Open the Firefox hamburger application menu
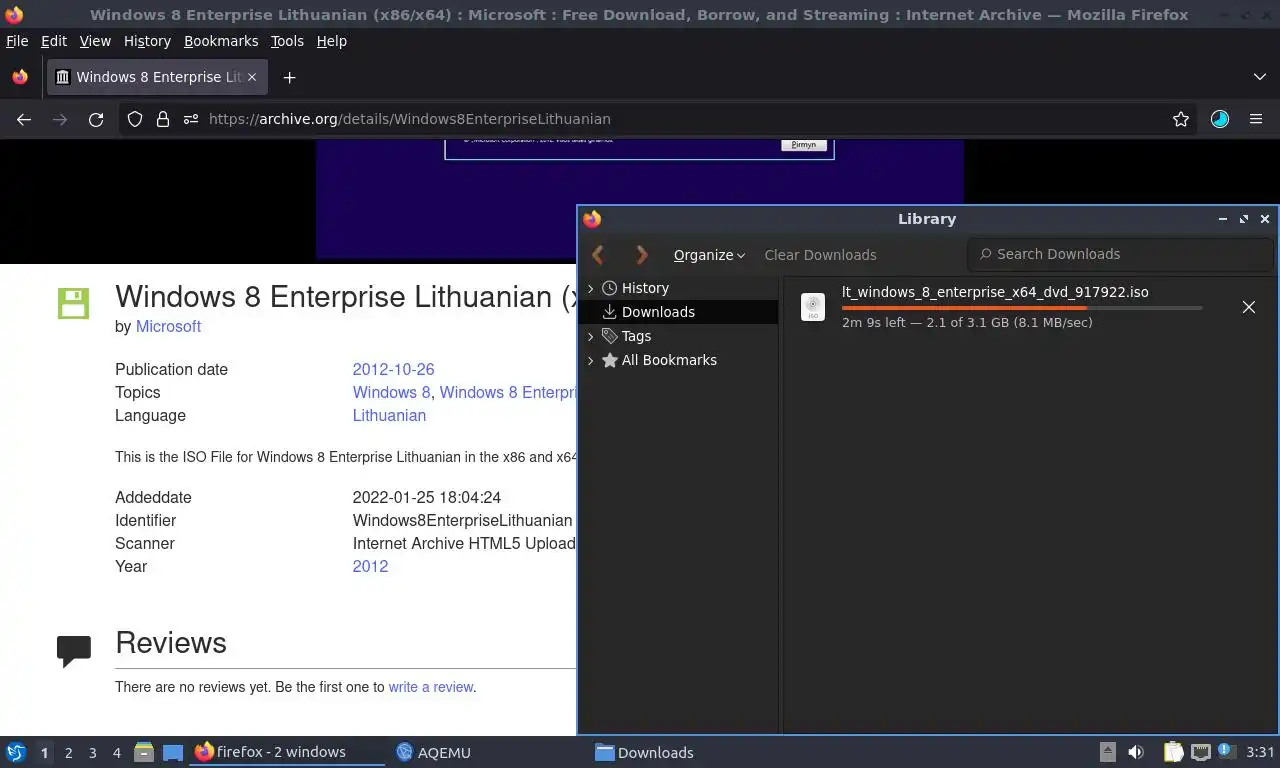The image size is (1280, 768). coord(1256,119)
